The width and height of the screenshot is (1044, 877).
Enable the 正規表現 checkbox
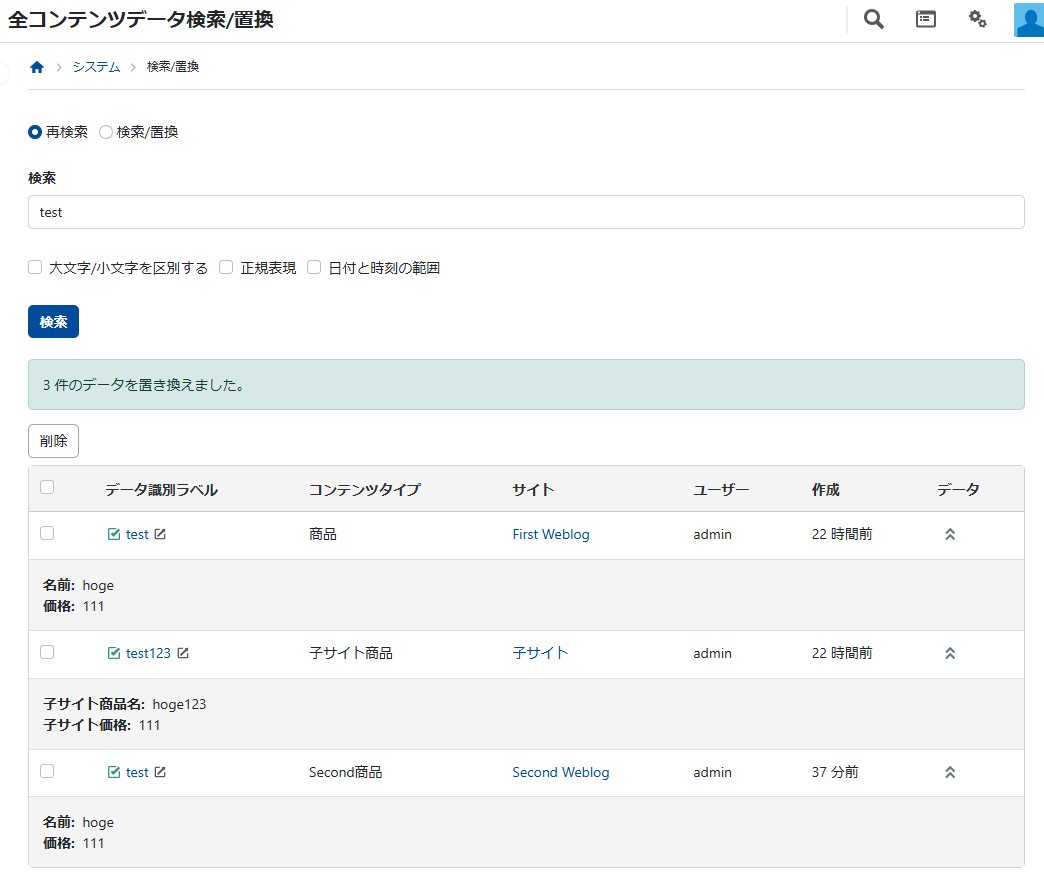pyautogui.click(x=226, y=267)
